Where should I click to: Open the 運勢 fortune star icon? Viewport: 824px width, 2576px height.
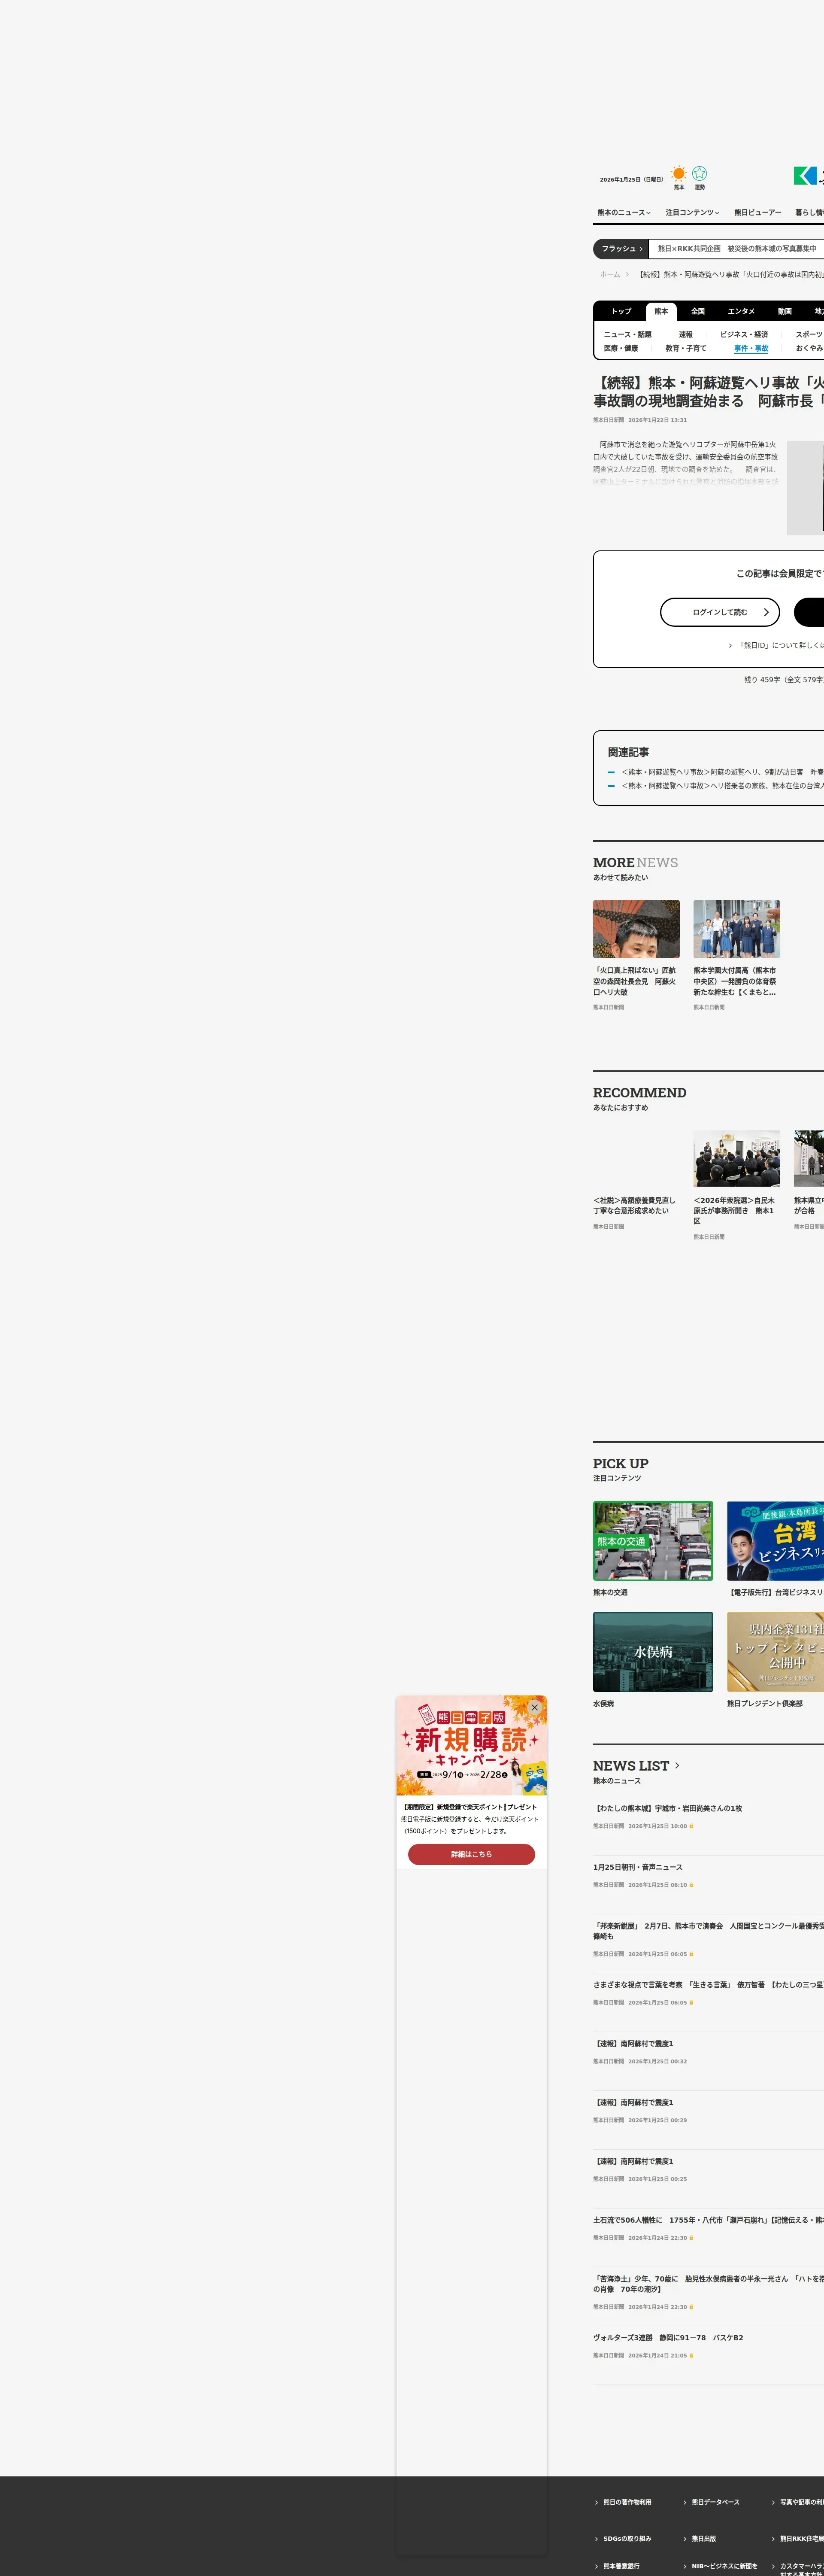click(699, 174)
